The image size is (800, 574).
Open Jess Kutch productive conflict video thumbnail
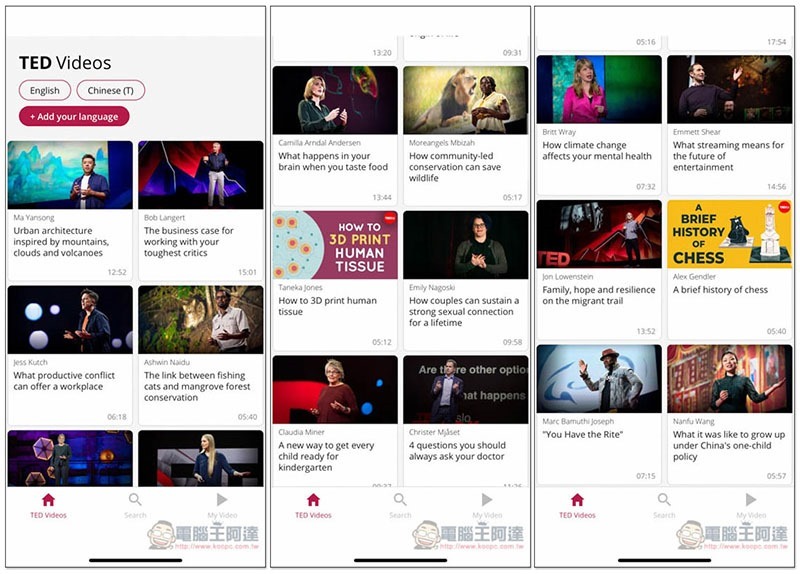click(x=70, y=320)
